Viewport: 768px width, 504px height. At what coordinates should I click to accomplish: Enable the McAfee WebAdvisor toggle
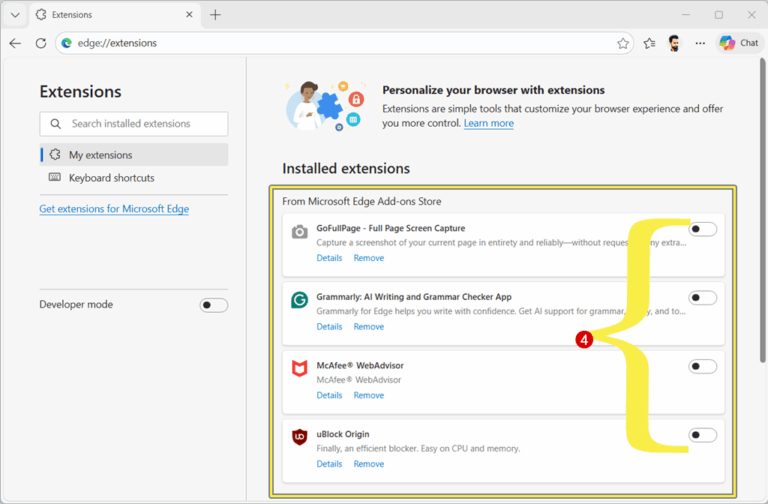[702, 366]
